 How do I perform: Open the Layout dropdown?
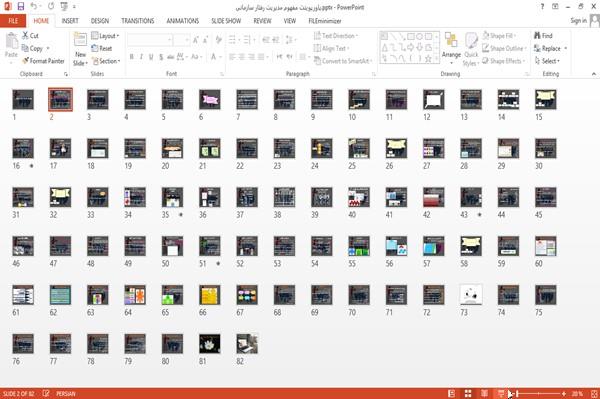(105, 36)
